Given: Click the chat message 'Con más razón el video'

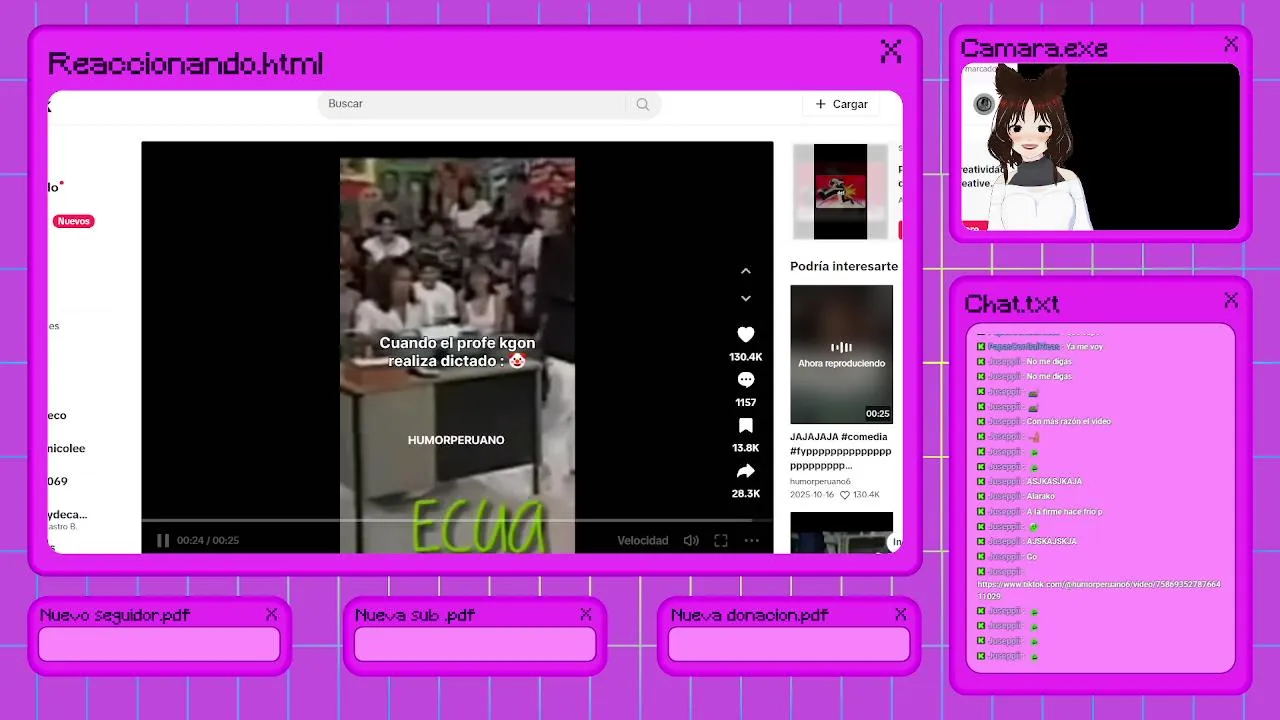Looking at the screenshot, I should click(1068, 422).
